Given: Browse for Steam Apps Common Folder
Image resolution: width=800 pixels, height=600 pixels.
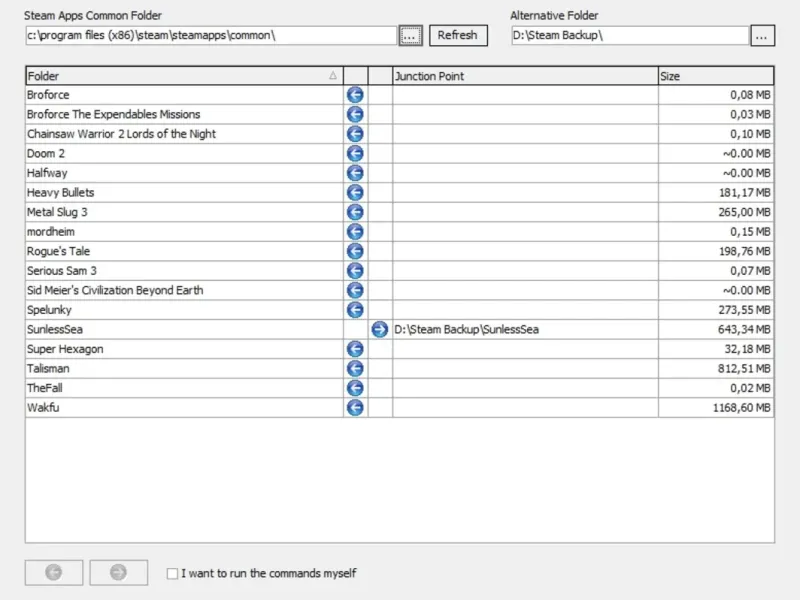Looking at the screenshot, I should tap(410, 36).
